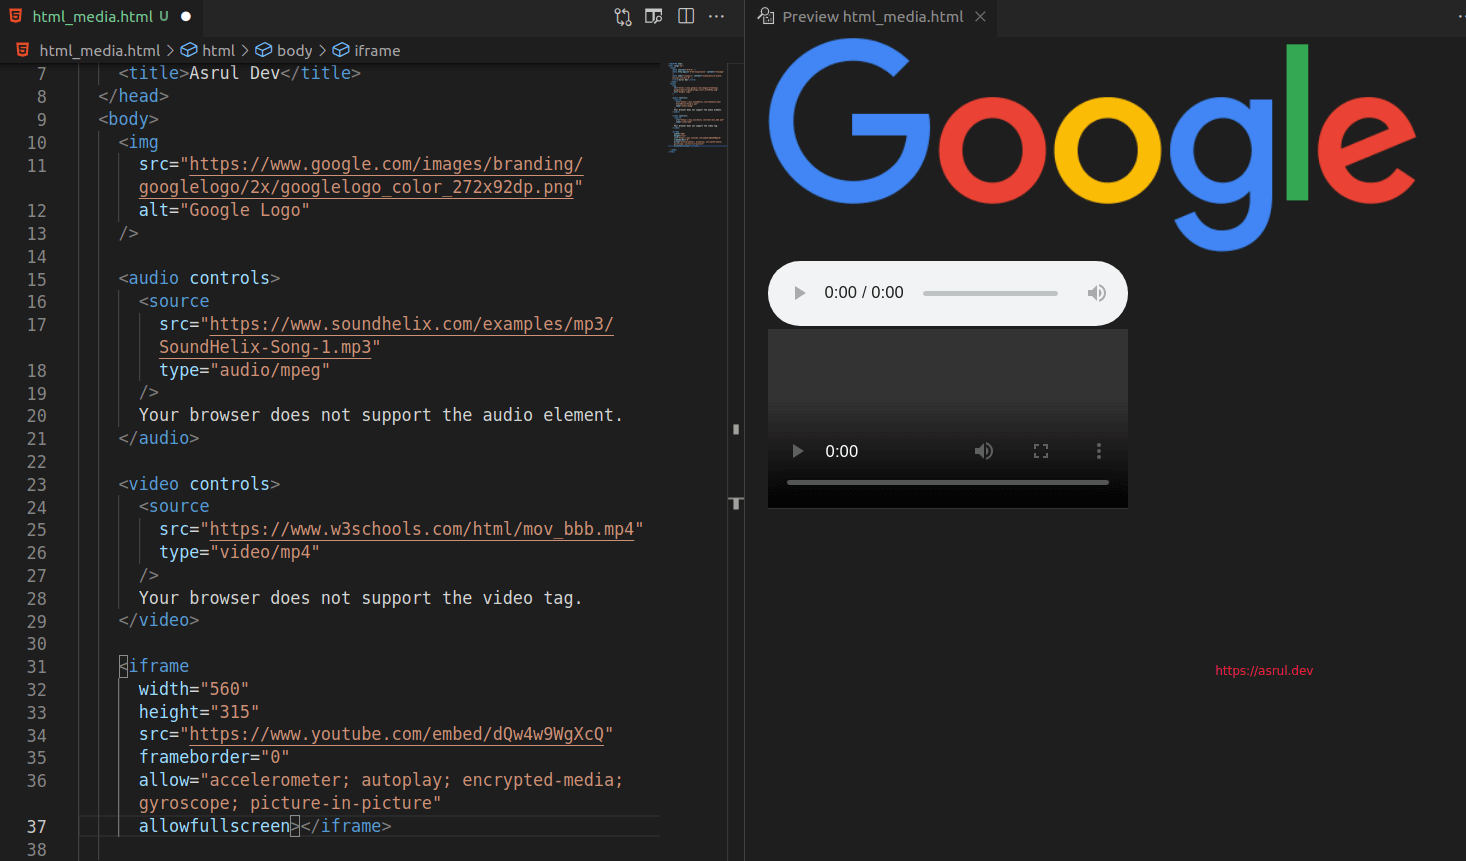Click the opening img tag
1466x861 pixels.
pyautogui.click(x=139, y=142)
